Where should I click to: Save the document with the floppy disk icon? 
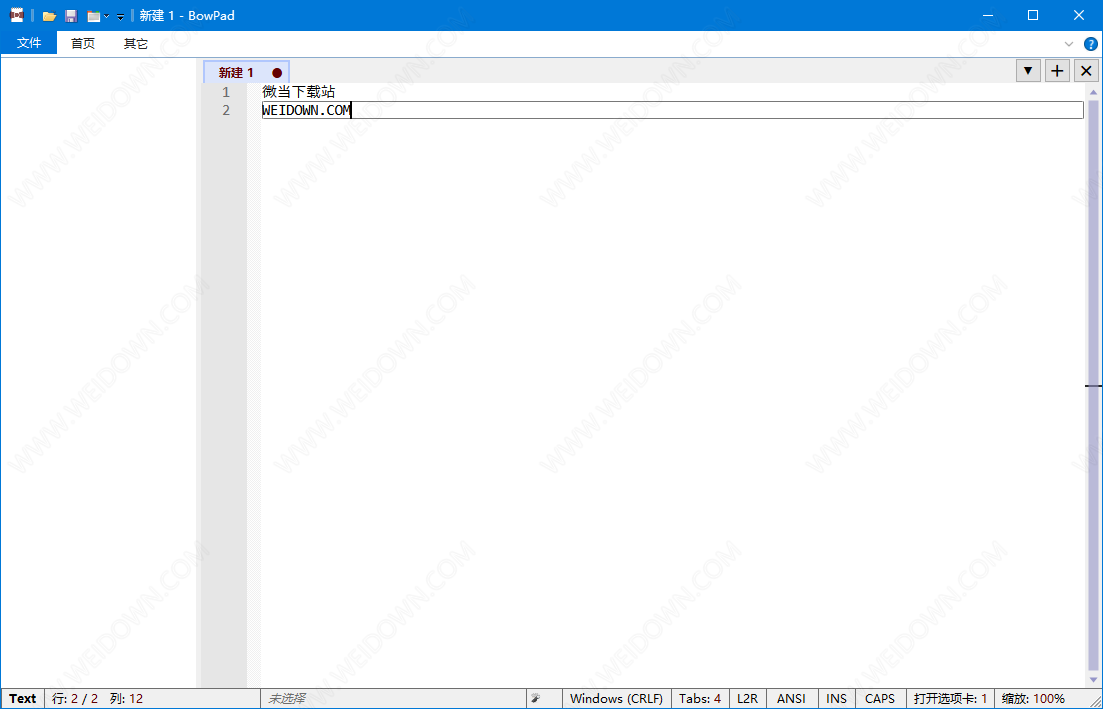click(x=71, y=15)
